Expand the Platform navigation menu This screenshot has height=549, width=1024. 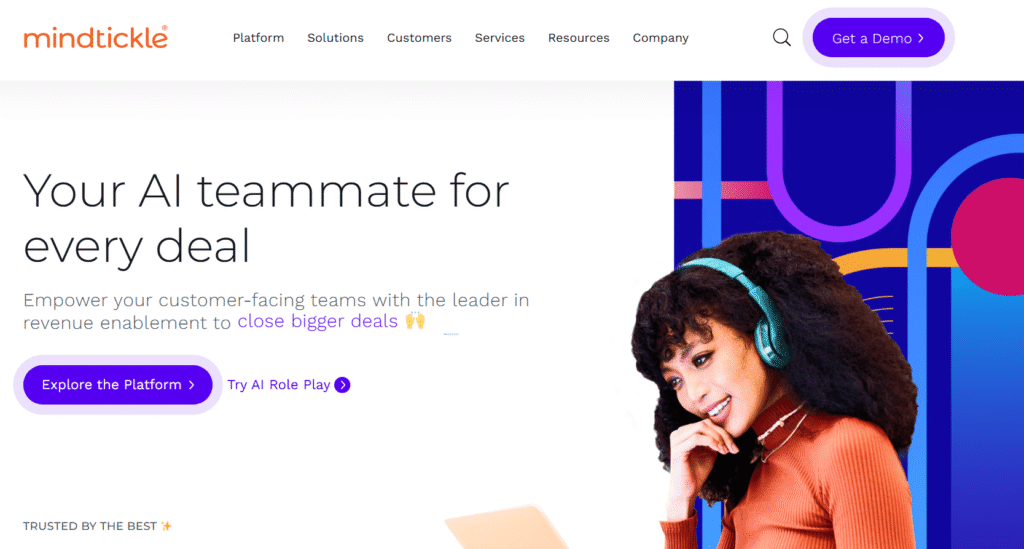(x=259, y=38)
